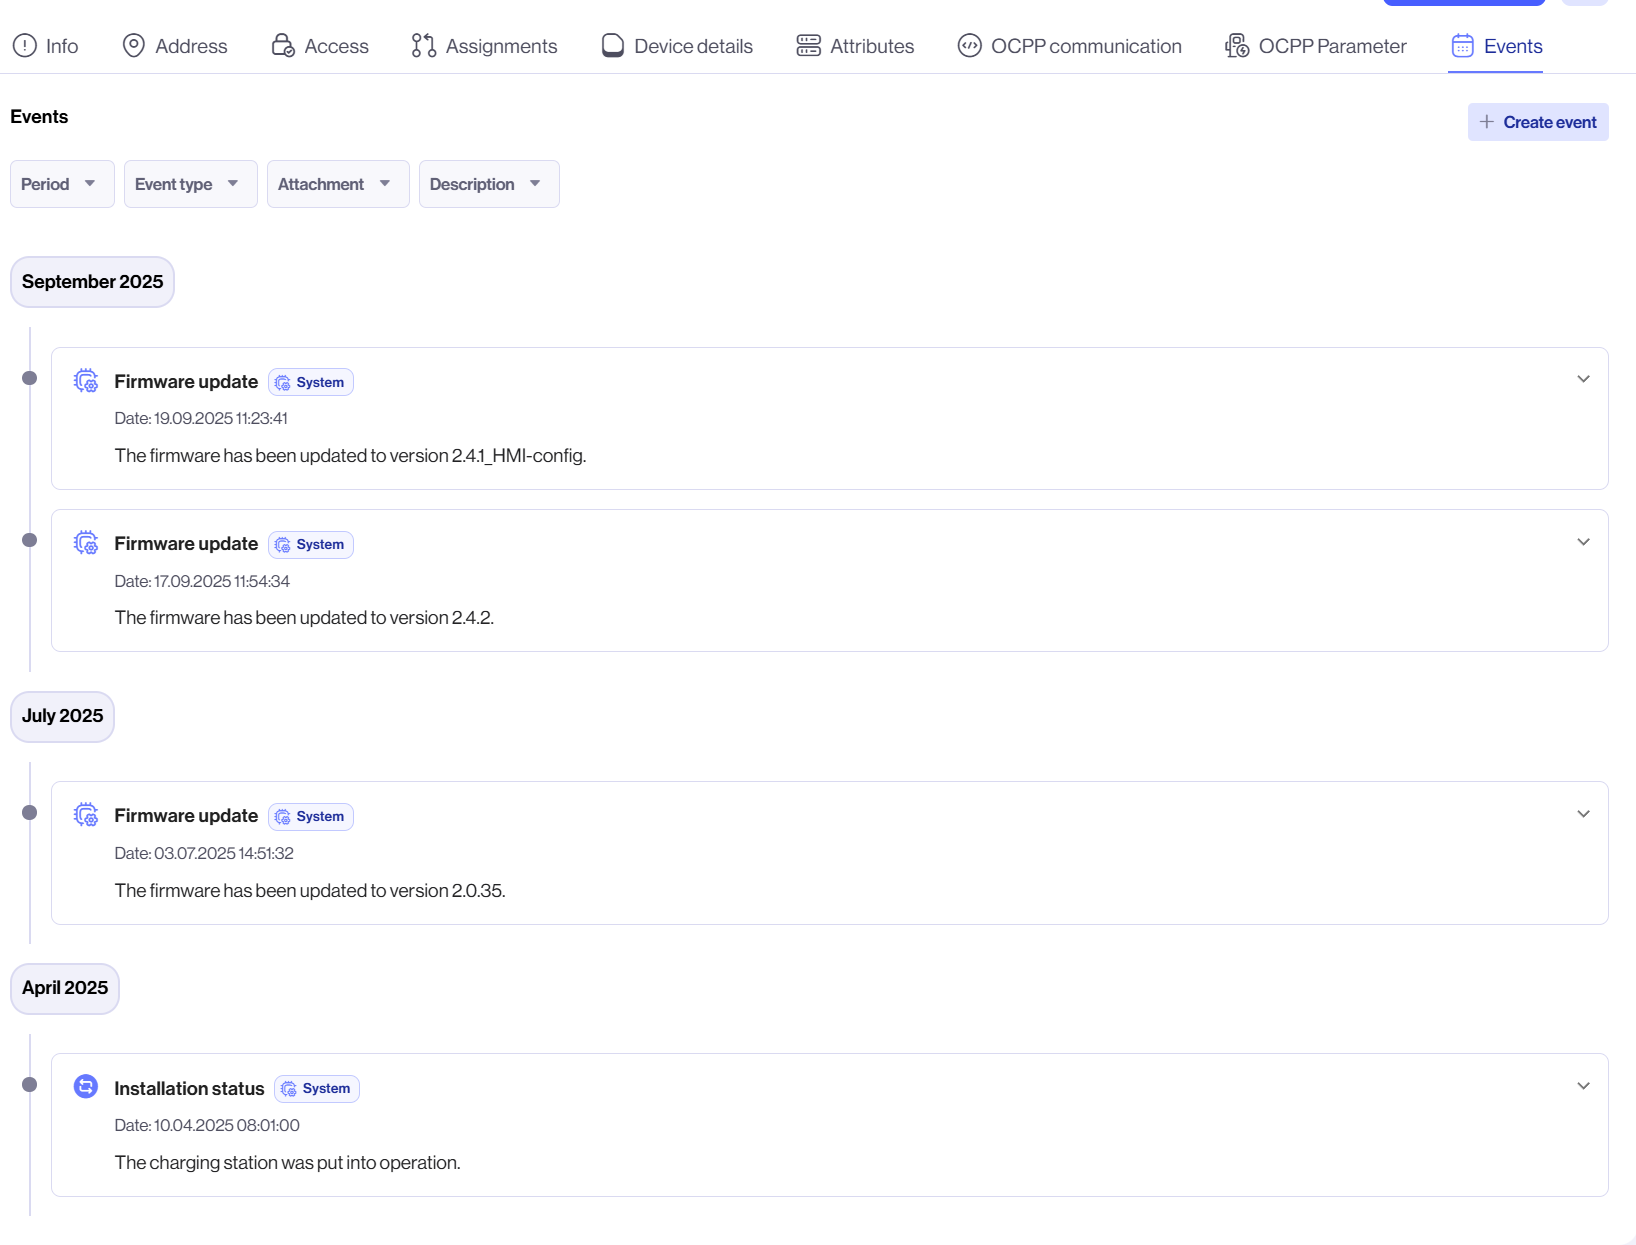Expand the Installation status event card

pyautogui.click(x=1583, y=1086)
